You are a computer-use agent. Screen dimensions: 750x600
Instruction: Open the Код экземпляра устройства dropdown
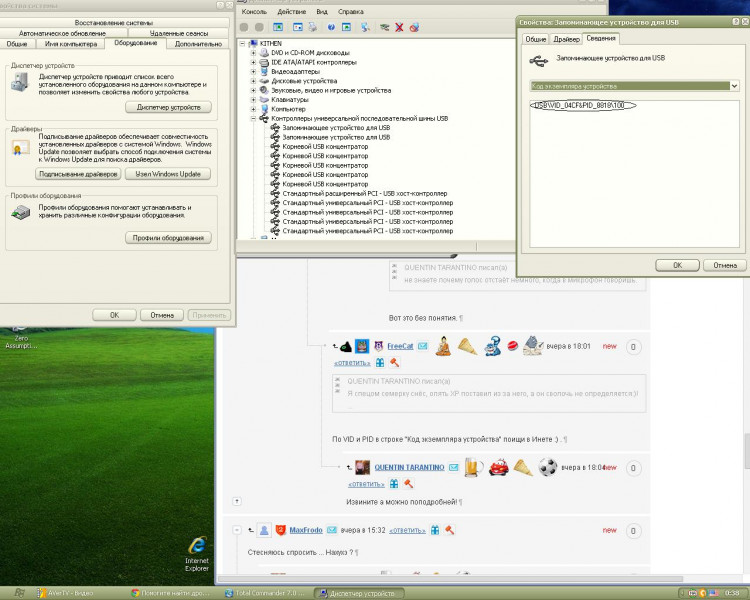(x=735, y=86)
